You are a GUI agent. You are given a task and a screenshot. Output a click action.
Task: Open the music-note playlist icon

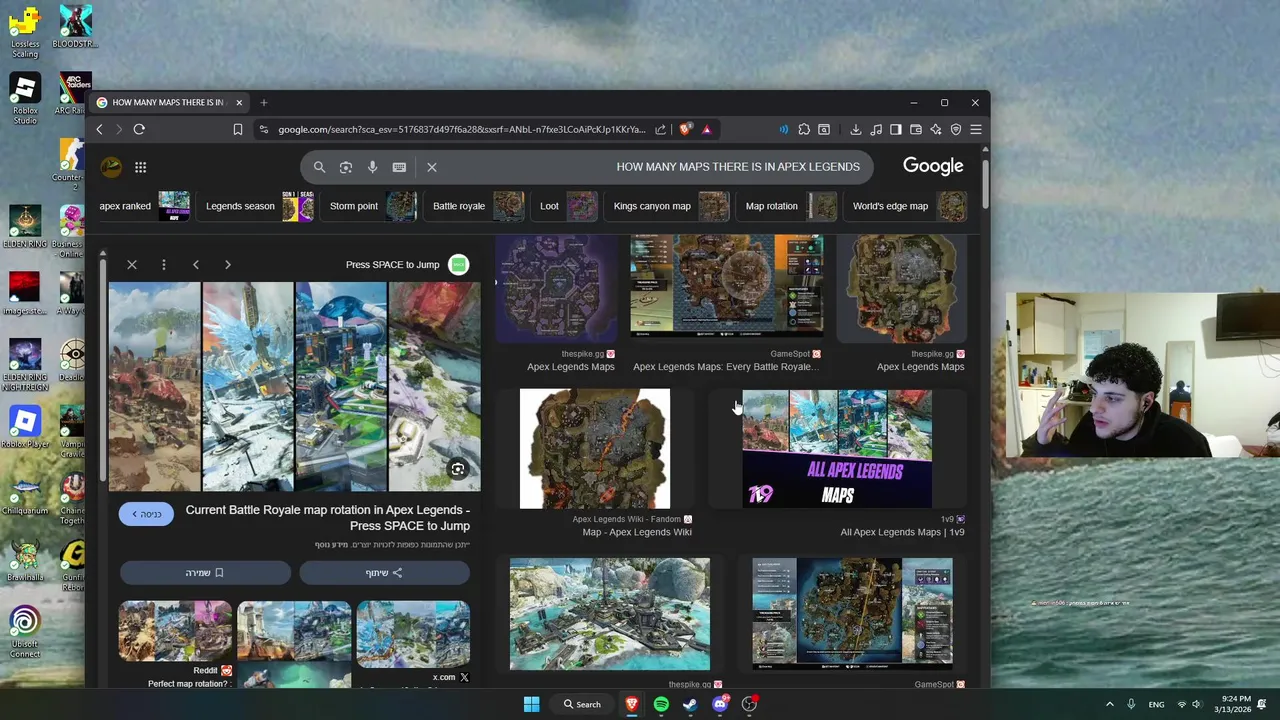(x=876, y=129)
